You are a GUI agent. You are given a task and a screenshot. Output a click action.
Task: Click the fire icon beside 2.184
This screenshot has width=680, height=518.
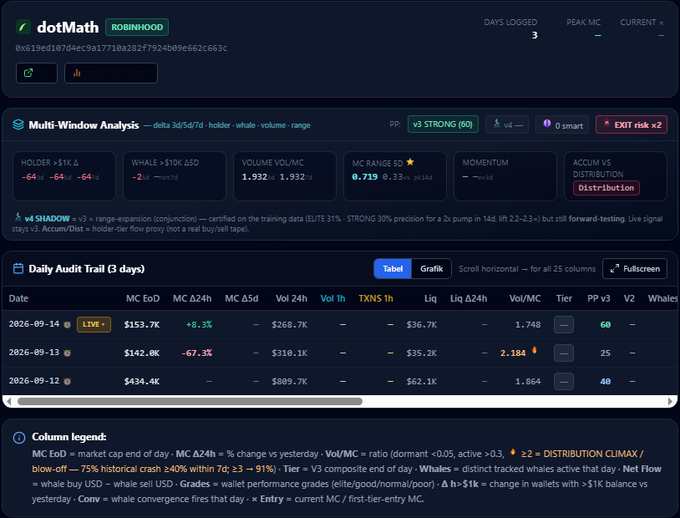pos(534,350)
